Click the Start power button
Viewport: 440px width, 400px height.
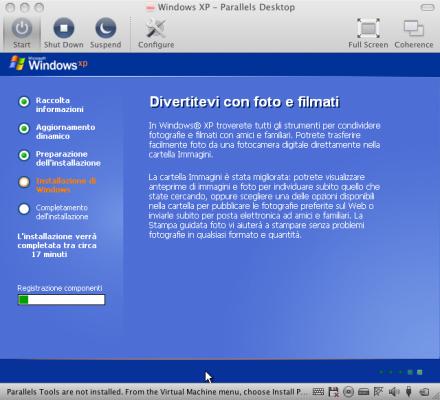[22, 33]
